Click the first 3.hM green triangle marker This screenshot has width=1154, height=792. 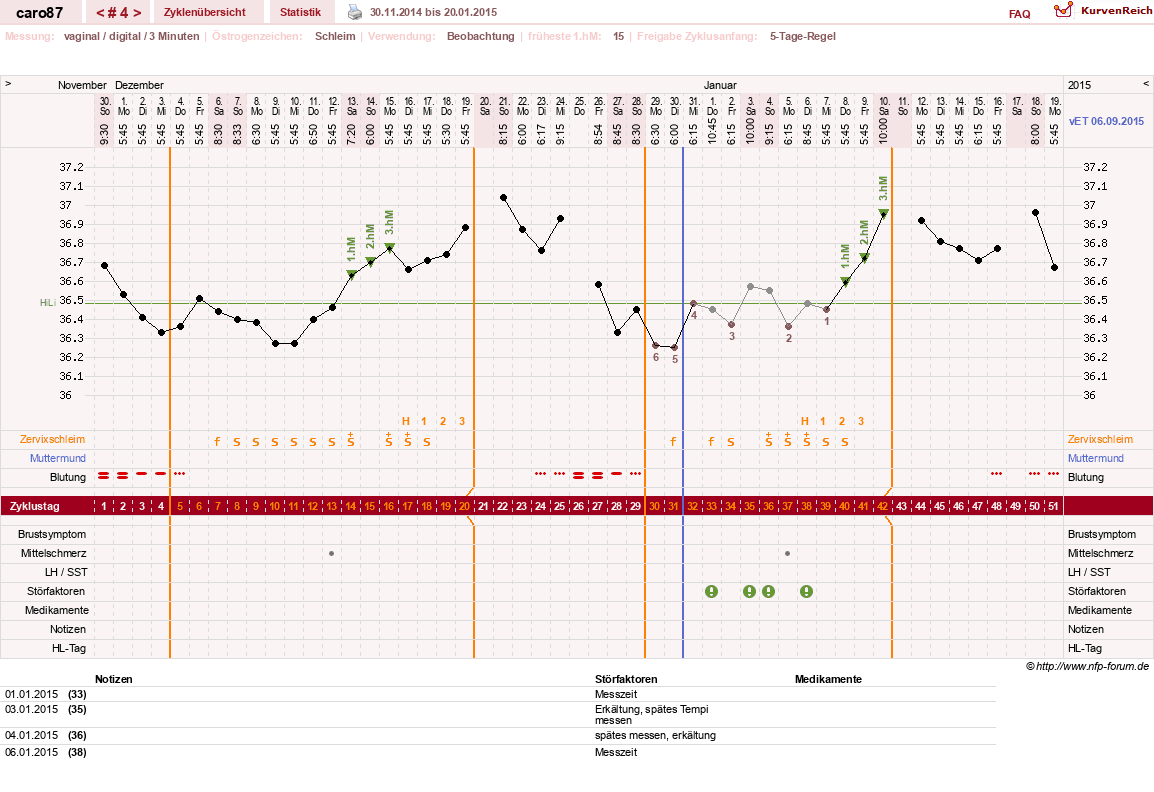point(389,247)
